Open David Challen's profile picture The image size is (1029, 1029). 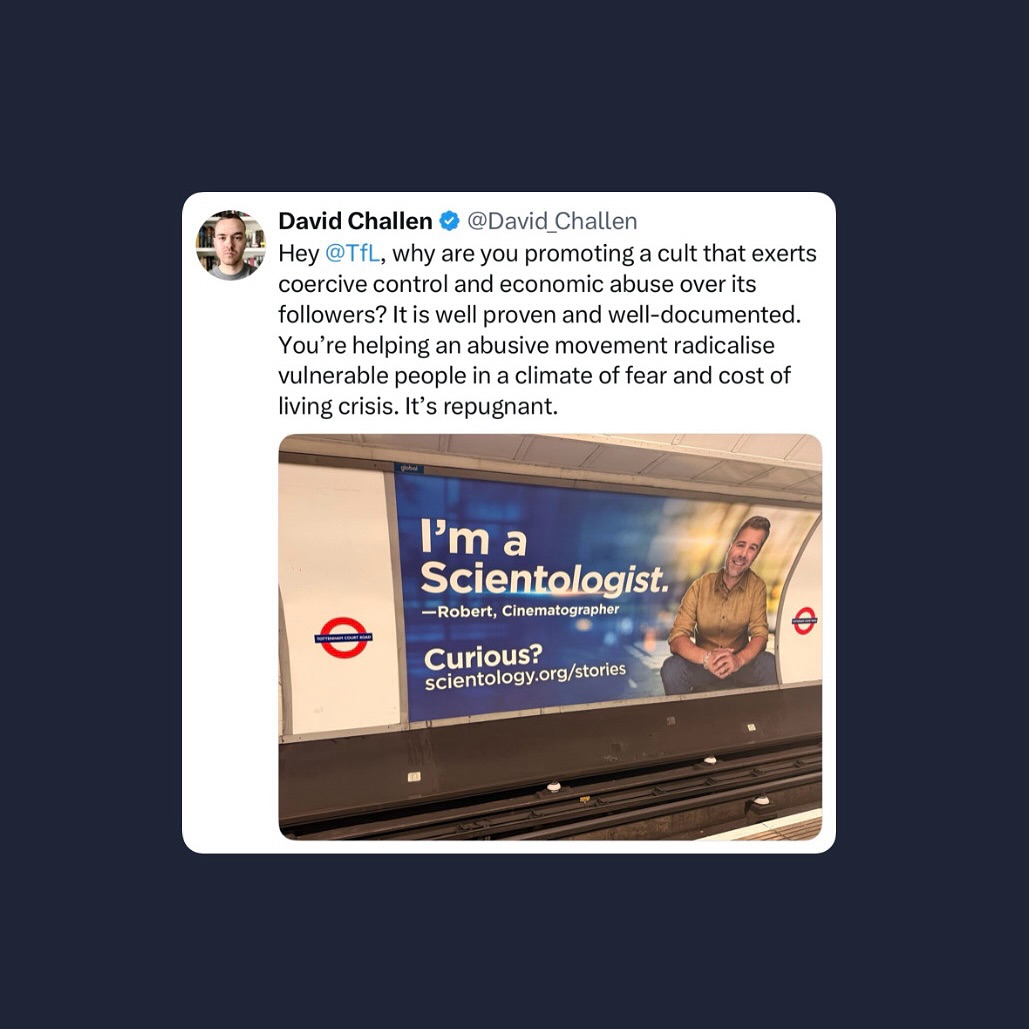click(x=231, y=245)
